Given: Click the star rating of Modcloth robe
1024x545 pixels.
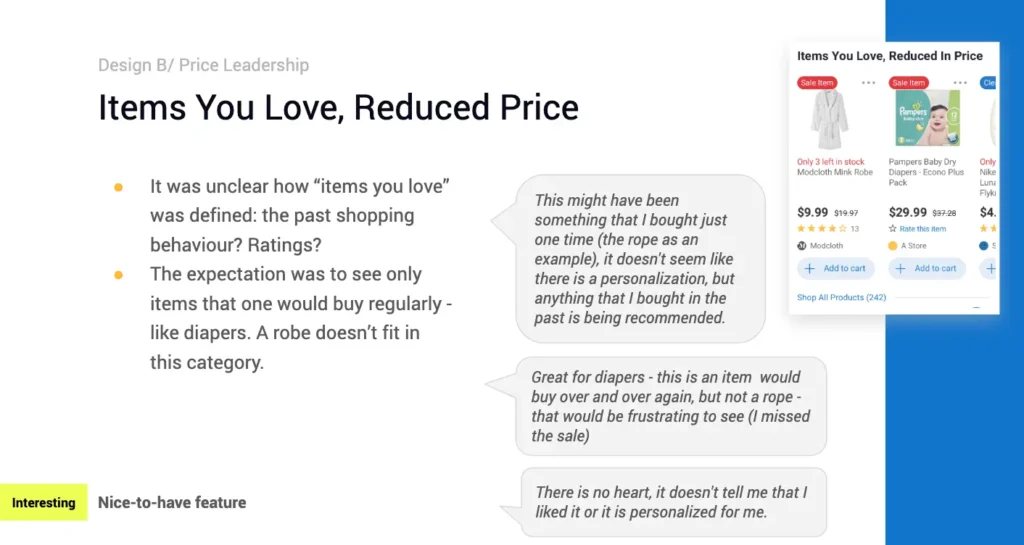Looking at the screenshot, I should (x=821, y=229).
